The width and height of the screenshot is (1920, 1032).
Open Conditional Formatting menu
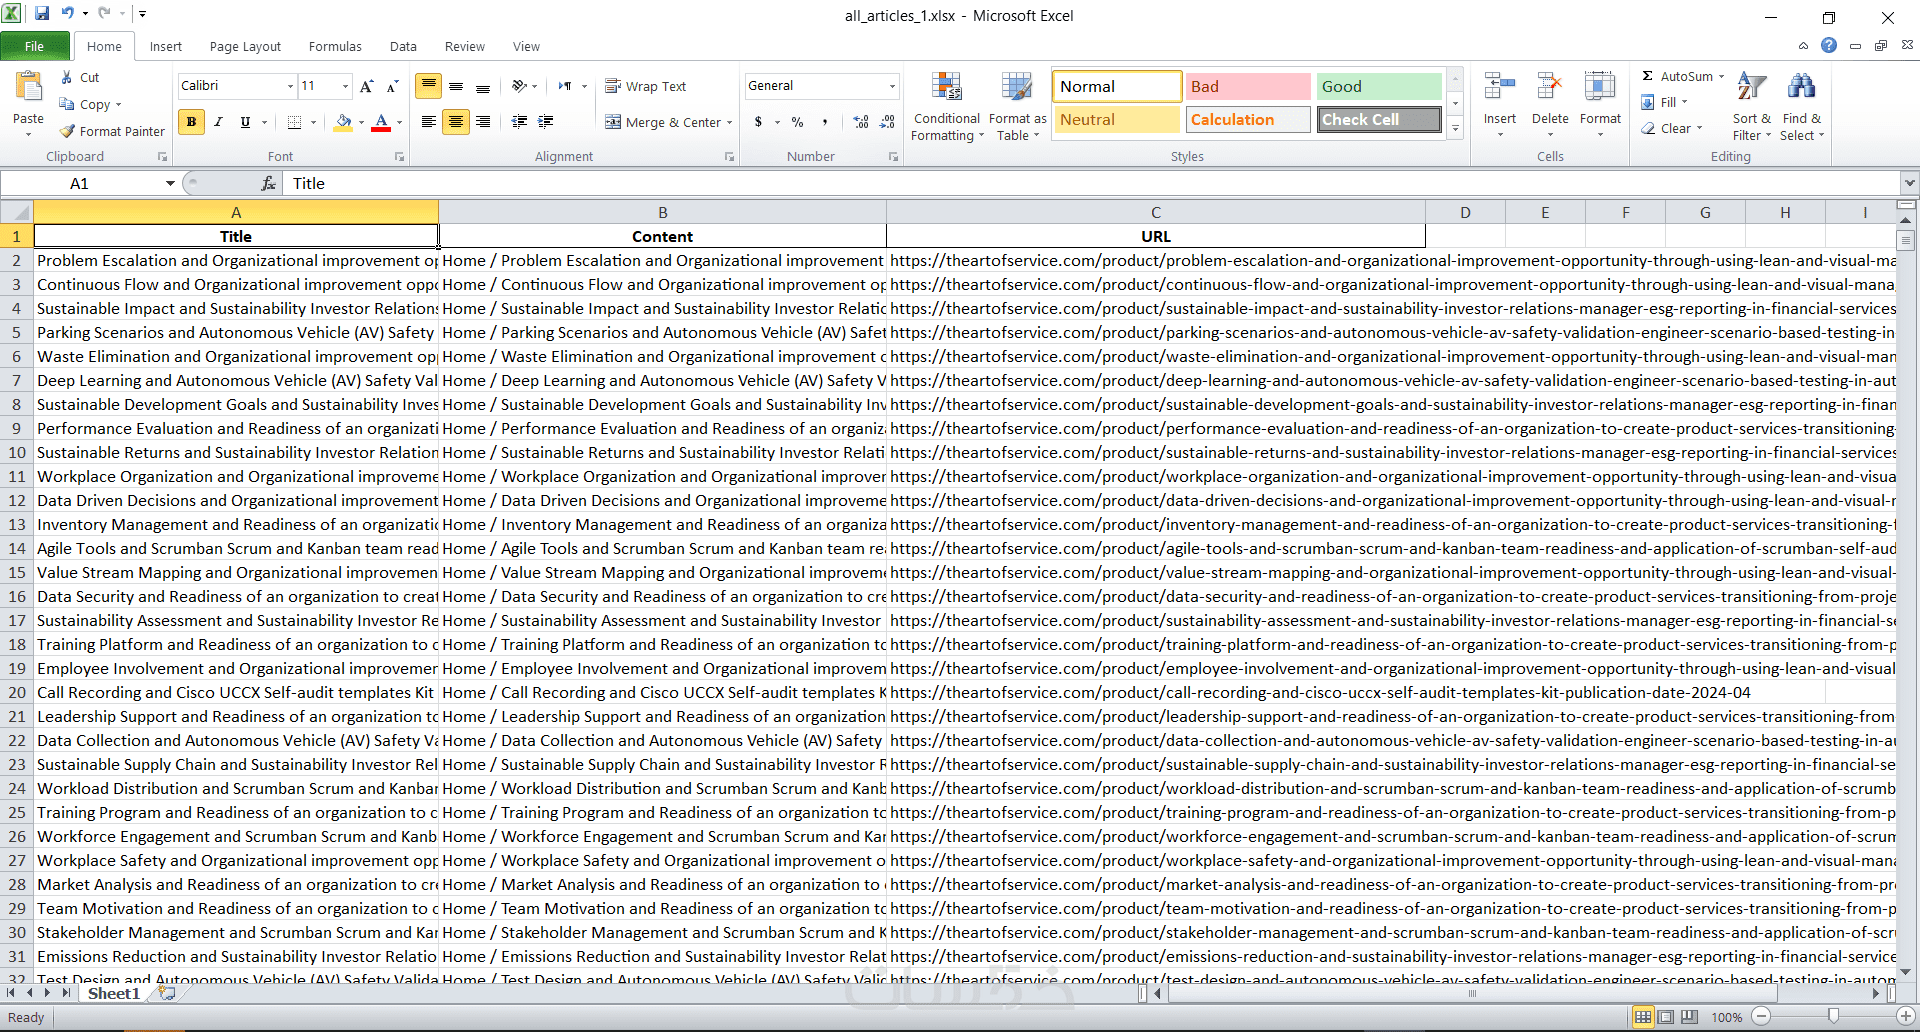(x=946, y=106)
